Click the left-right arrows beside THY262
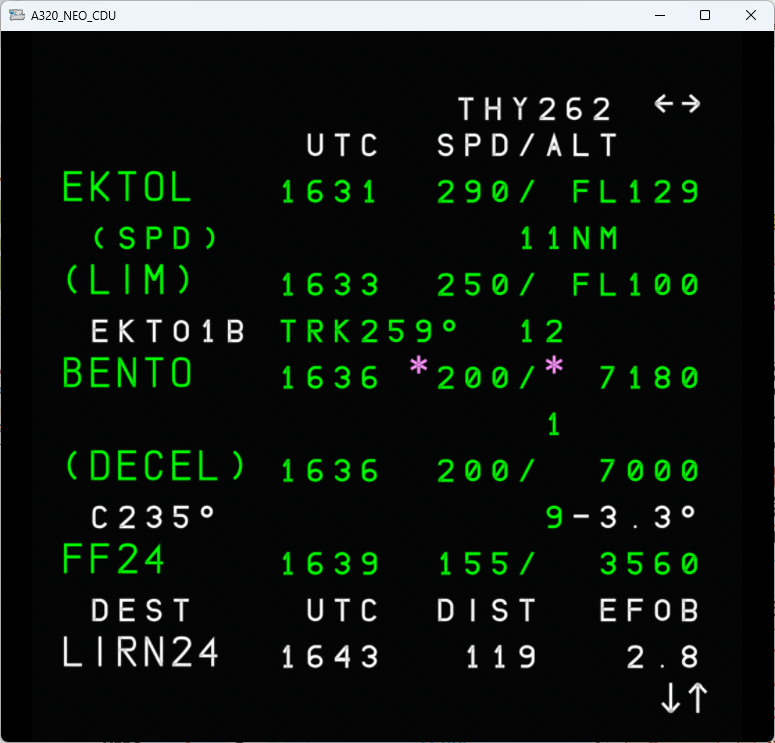This screenshot has height=743, width=775. pyautogui.click(x=677, y=104)
